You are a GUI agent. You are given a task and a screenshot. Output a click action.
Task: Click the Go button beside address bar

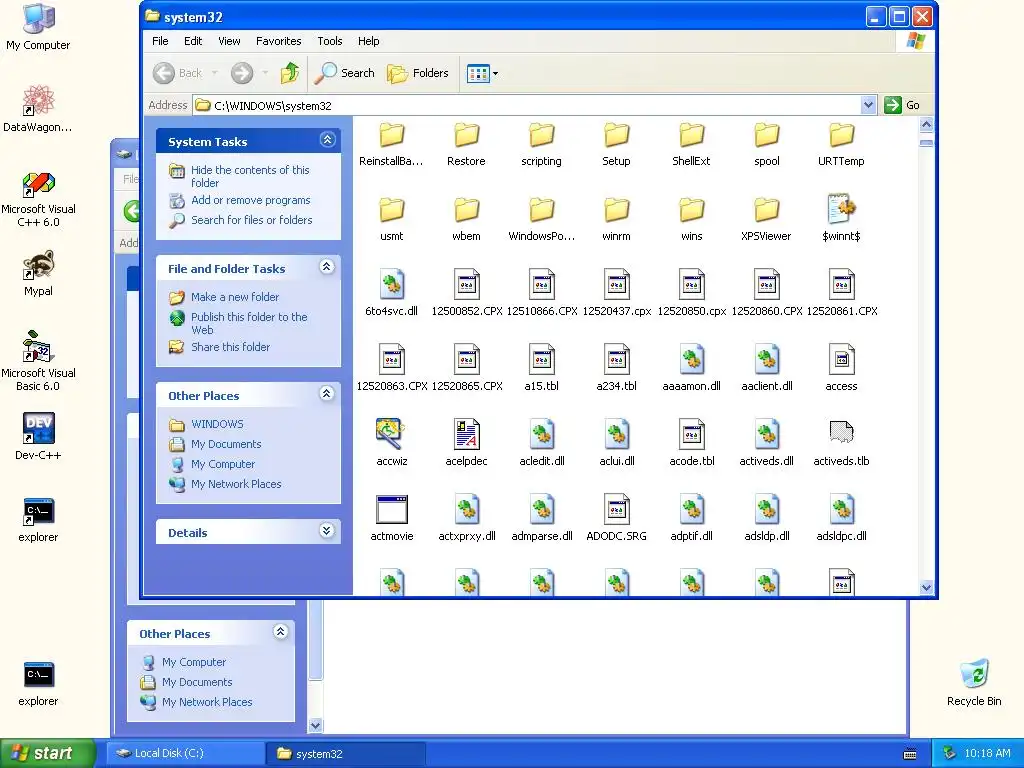coord(902,105)
